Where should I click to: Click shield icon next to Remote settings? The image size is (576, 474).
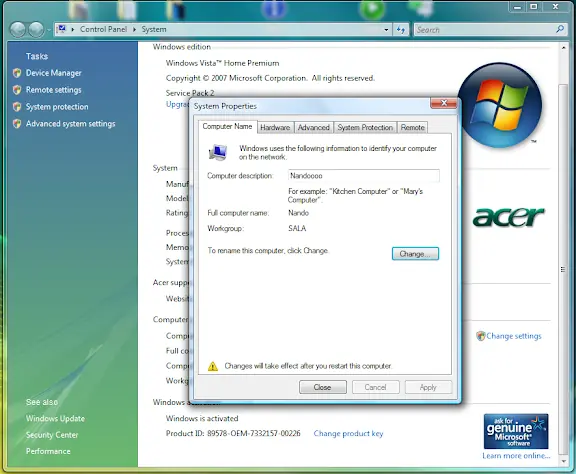tap(17, 90)
